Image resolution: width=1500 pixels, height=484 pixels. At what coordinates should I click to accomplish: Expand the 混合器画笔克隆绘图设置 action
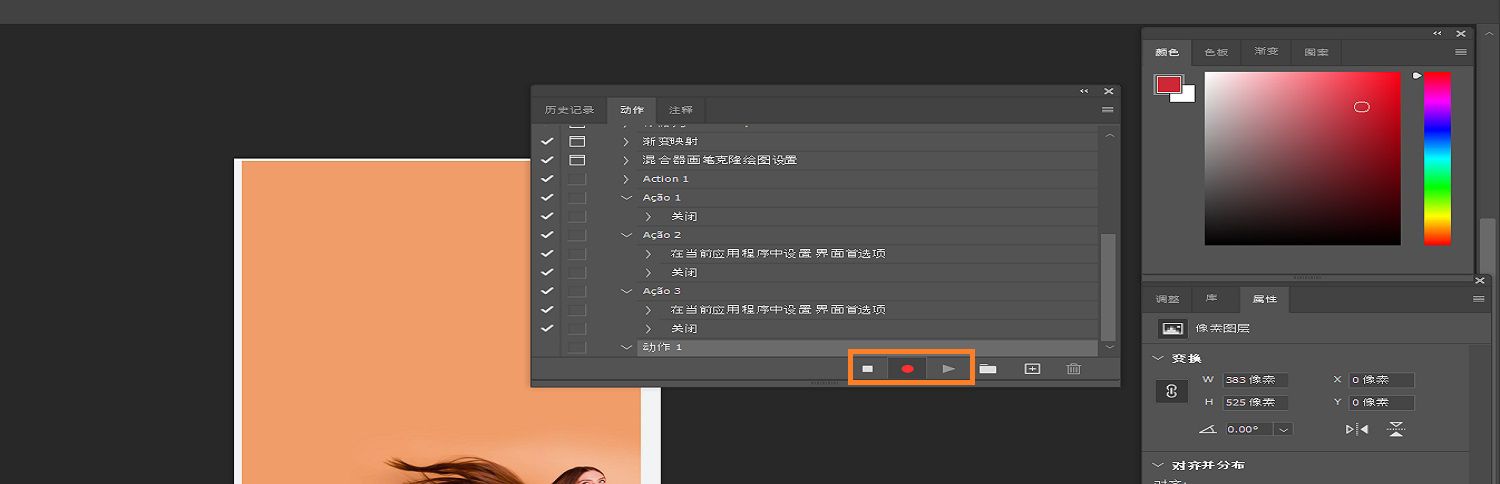click(627, 160)
